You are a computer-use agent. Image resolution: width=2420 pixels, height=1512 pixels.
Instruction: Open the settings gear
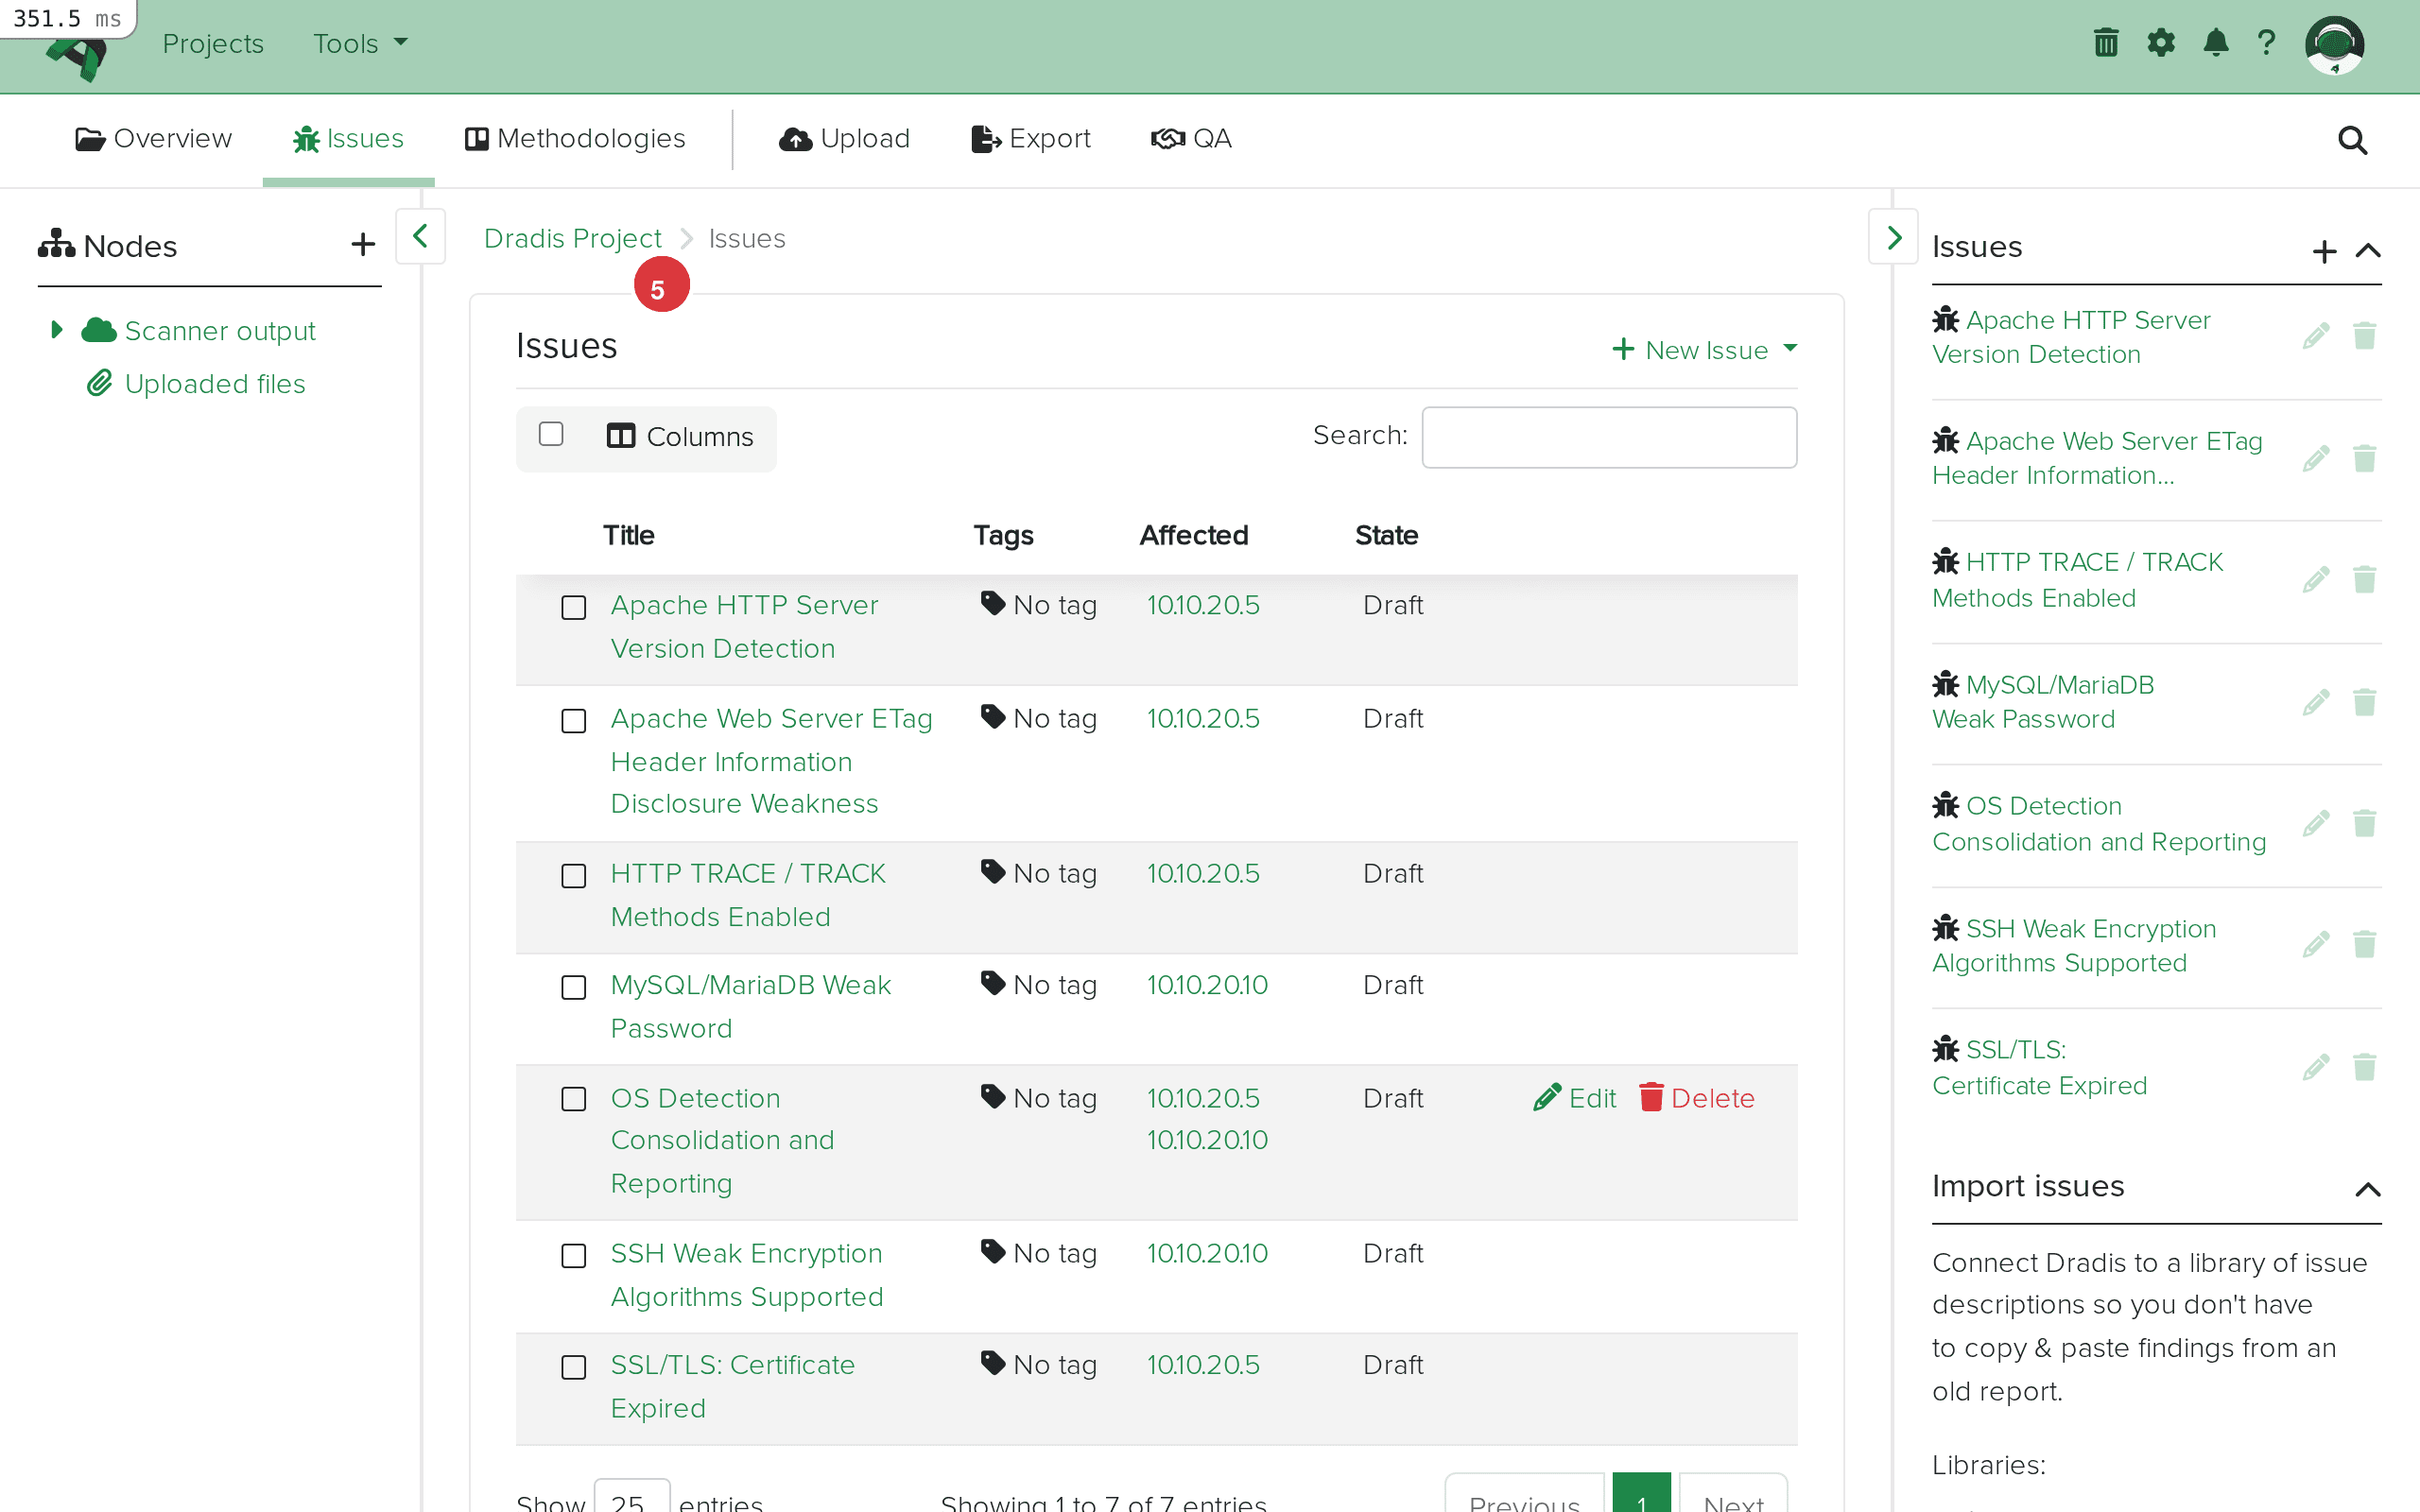click(x=2161, y=42)
